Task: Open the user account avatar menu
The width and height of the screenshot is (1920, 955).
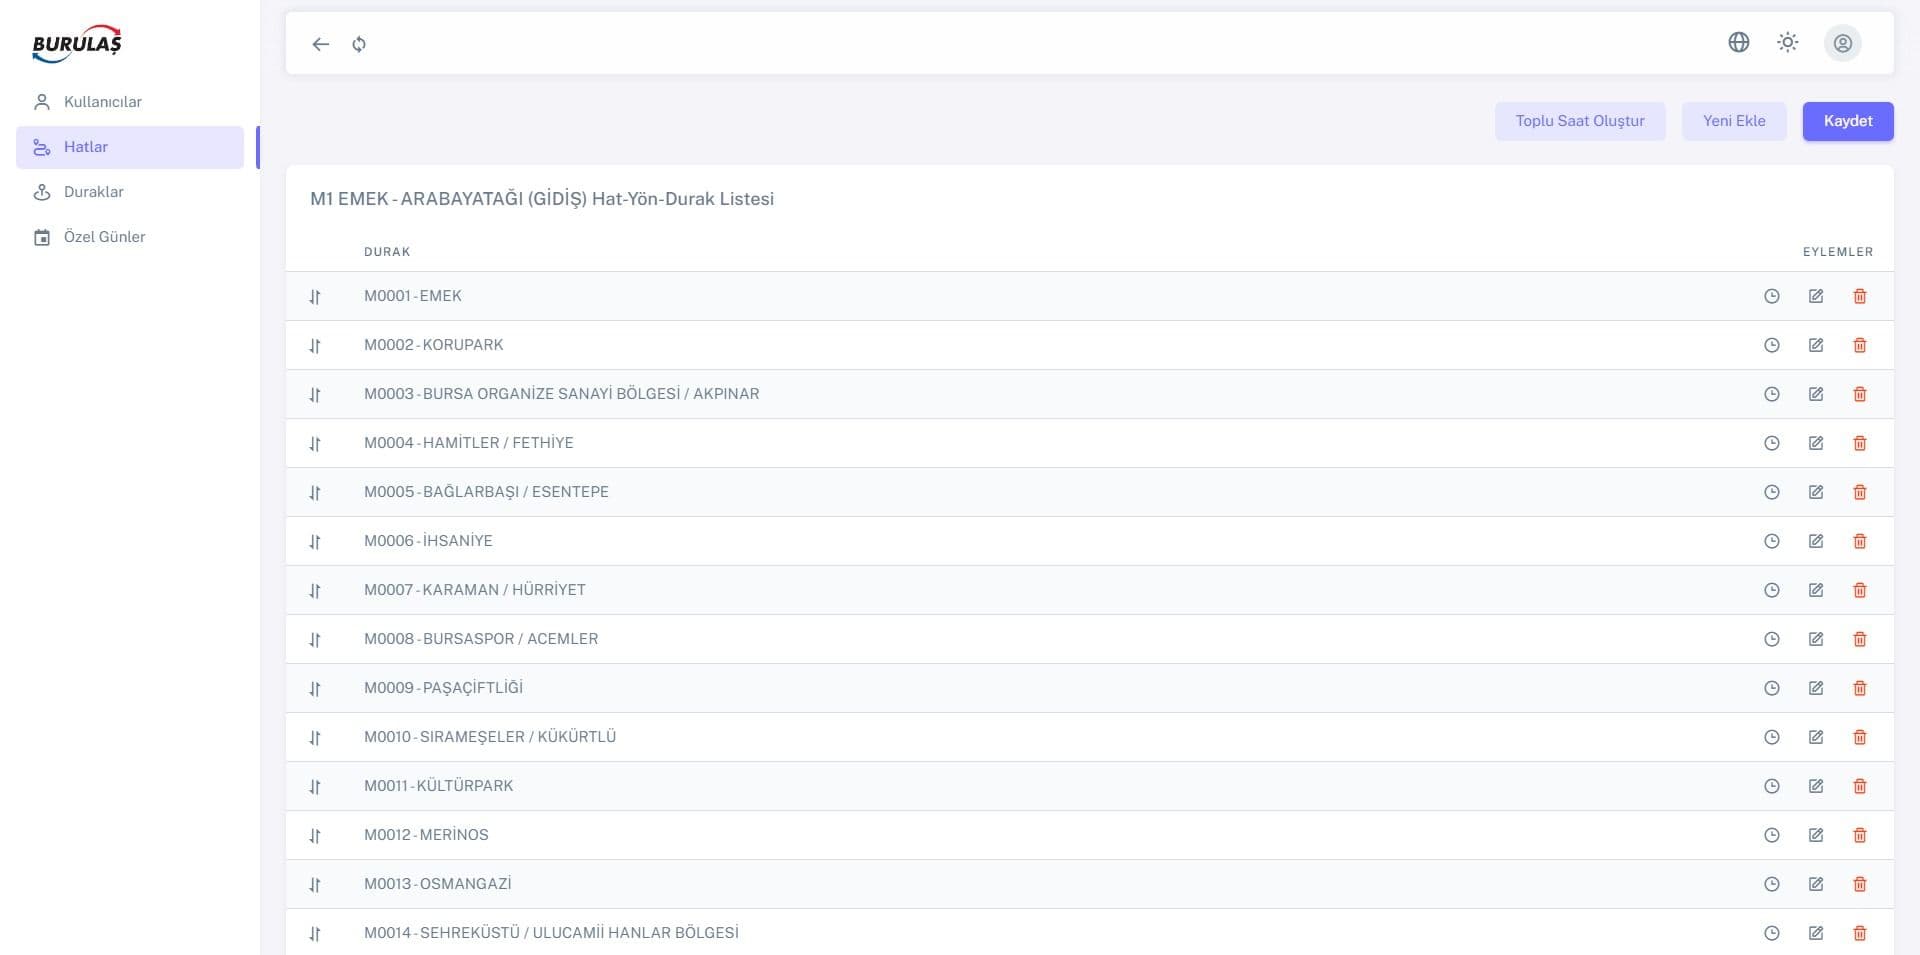Action: tap(1843, 43)
